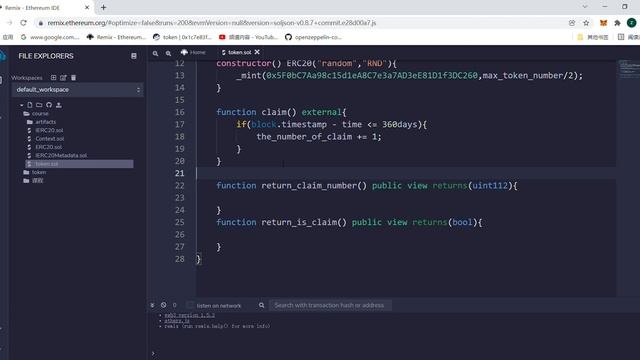Toggle the terminal panel collapse arrows
The image size is (640, 360).
[152, 305]
